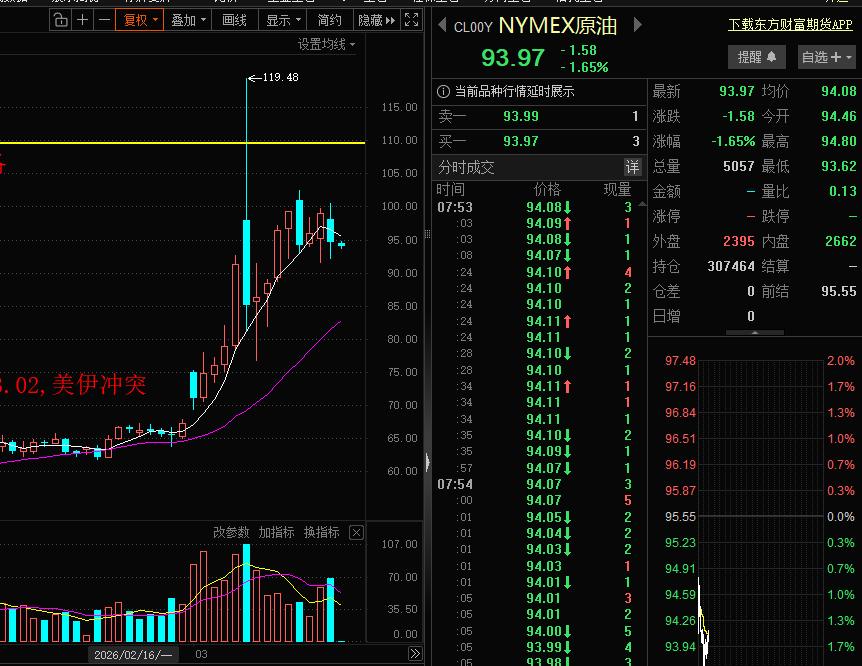Viewport: 862px width, 666px height.
Task: Click the 均价 value 94.08
Action: (839, 91)
